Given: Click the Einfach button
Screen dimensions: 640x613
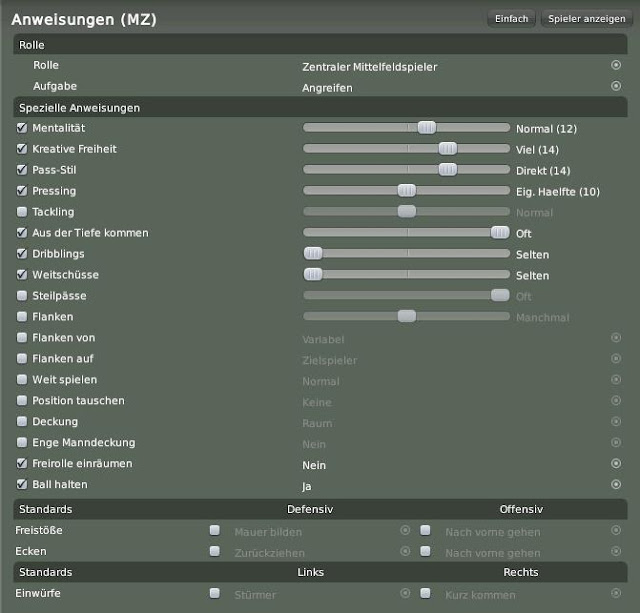Looking at the screenshot, I should [x=512, y=19].
